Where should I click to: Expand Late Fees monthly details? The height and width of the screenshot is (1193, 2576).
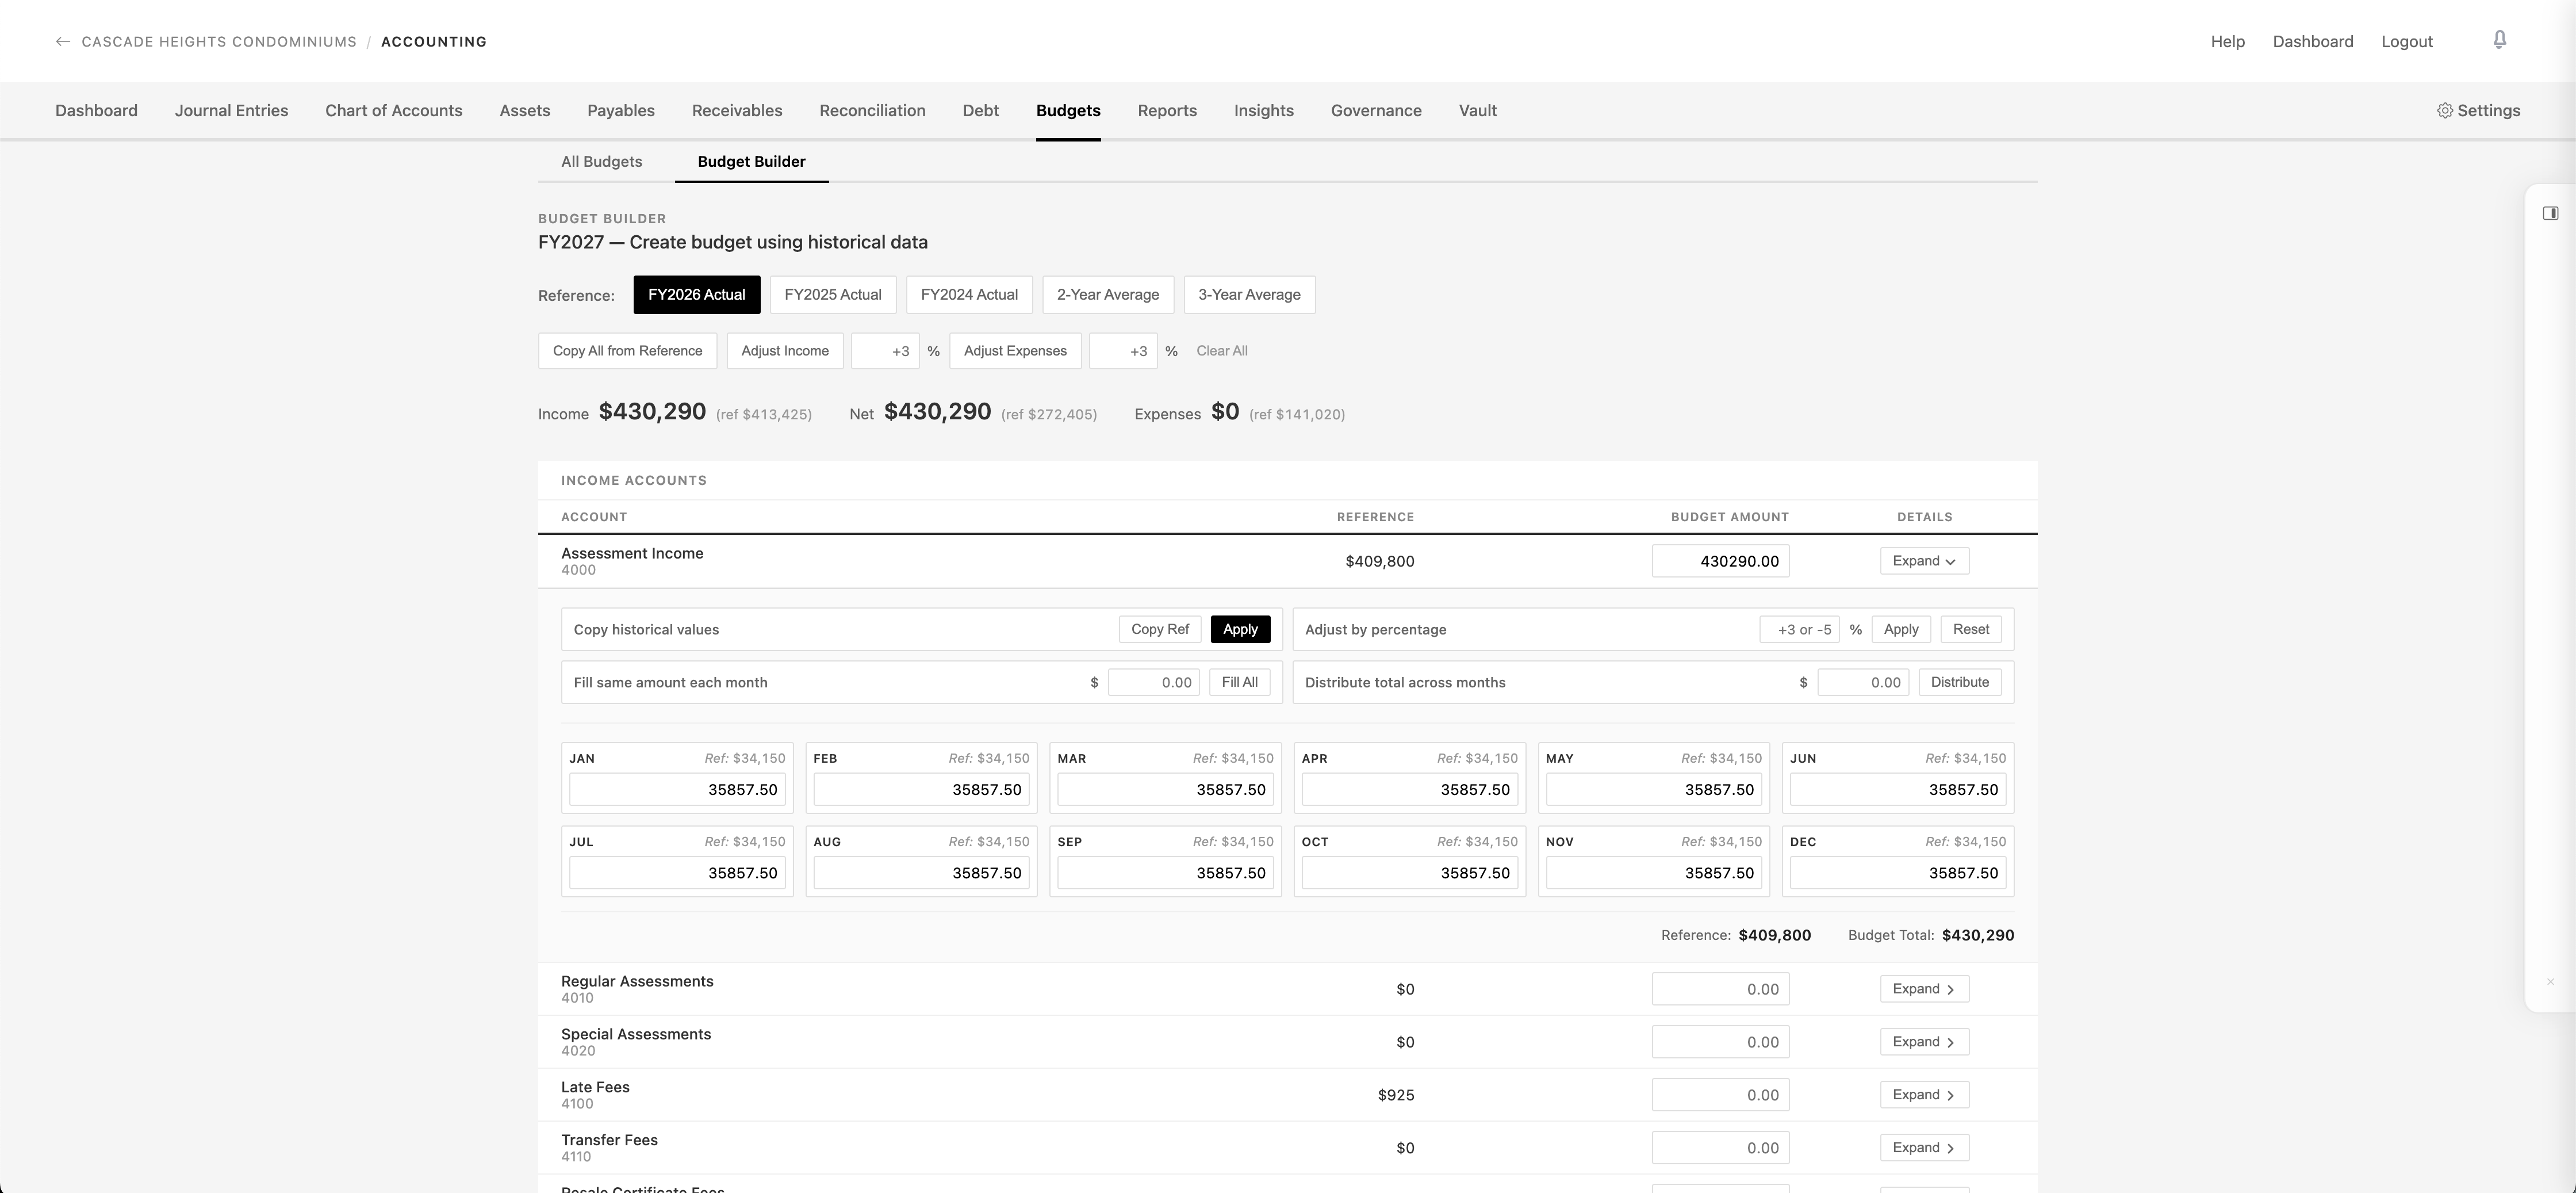pos(1923,1095)
